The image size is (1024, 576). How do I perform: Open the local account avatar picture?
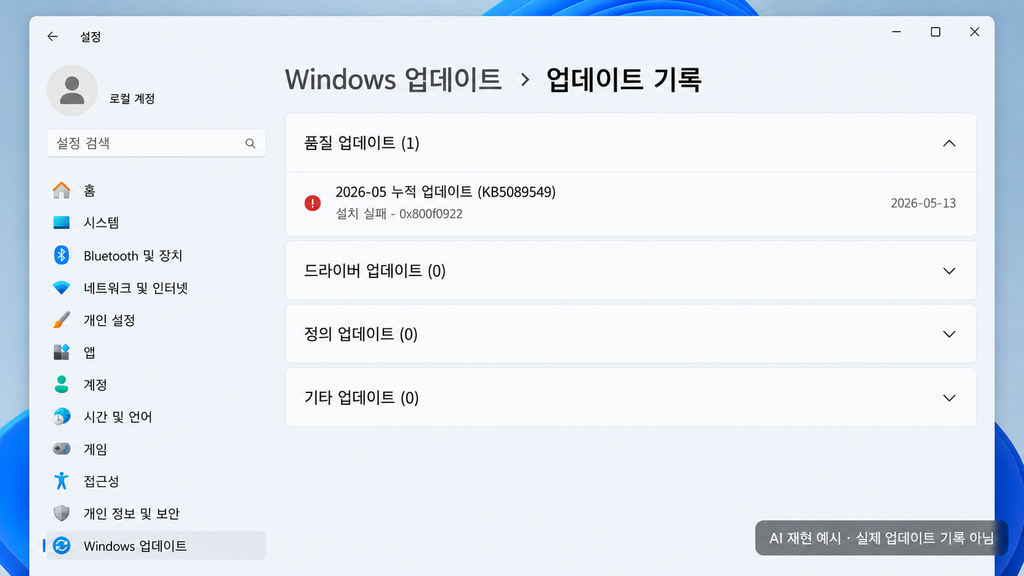point(72,90)
